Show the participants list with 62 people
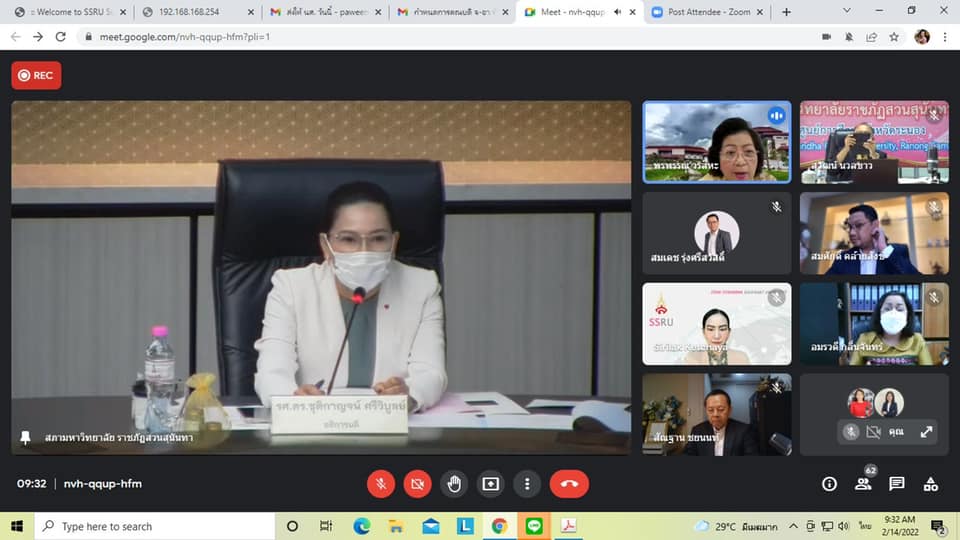This screenshot has width=960, height=540. click(863, 484)
